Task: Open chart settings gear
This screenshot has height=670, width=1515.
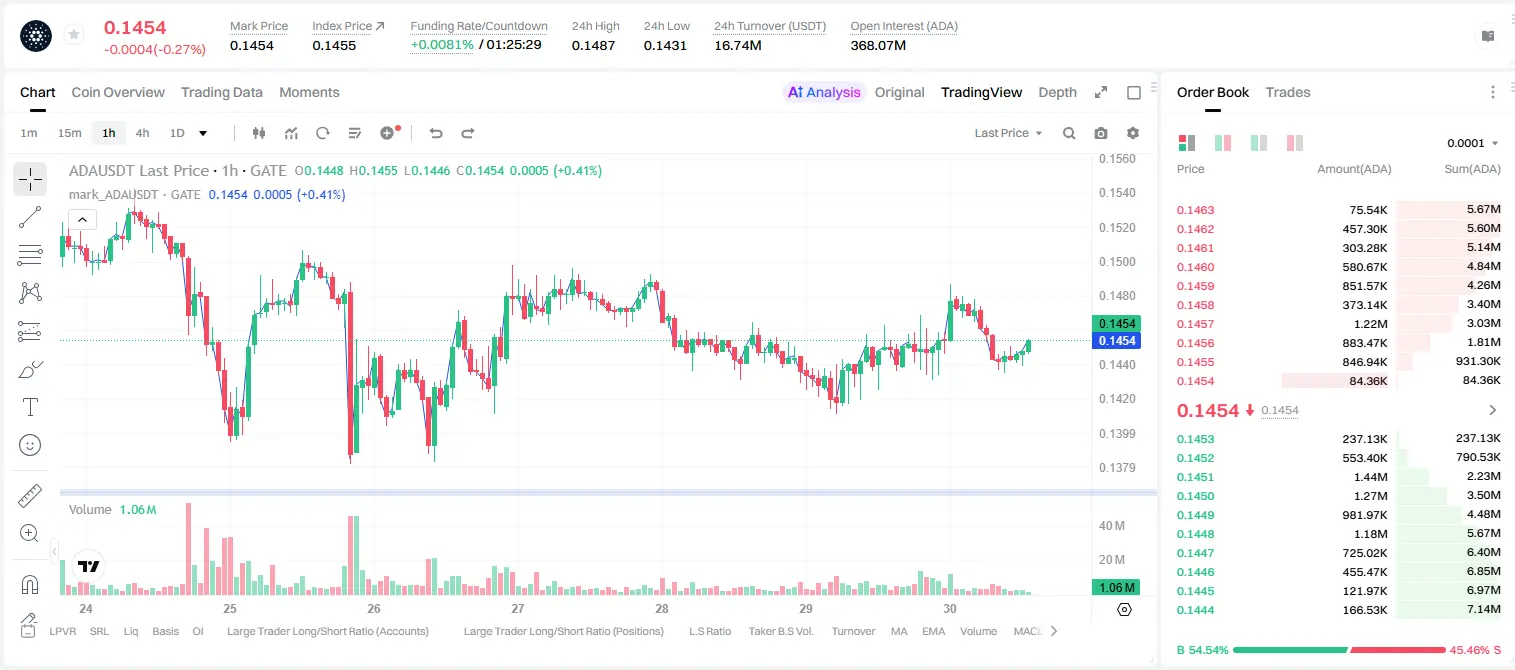Action: [x=1133, y=133]
